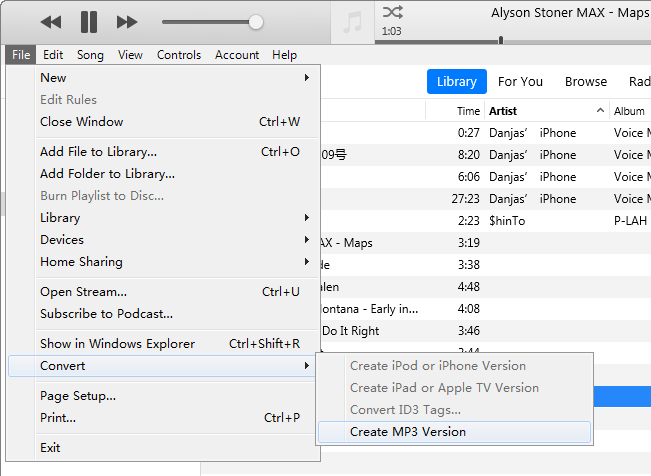Expand the Convert submenu
Image resolution: width=651 pixels, height=476 pixels.
point(164,366)
